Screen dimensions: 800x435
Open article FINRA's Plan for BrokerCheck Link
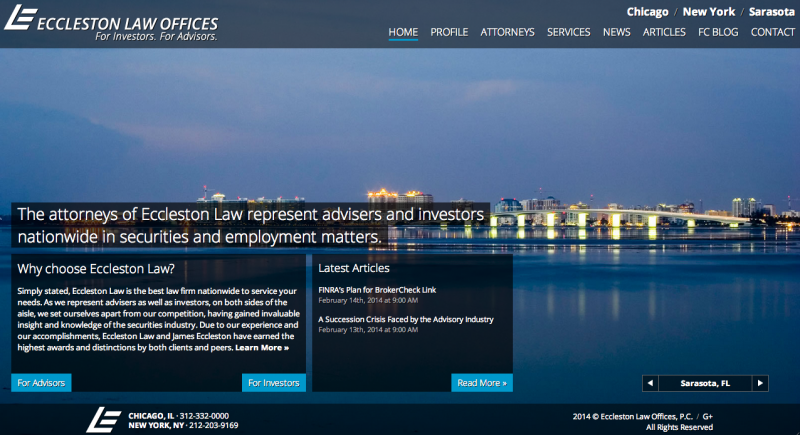(377, 290)
